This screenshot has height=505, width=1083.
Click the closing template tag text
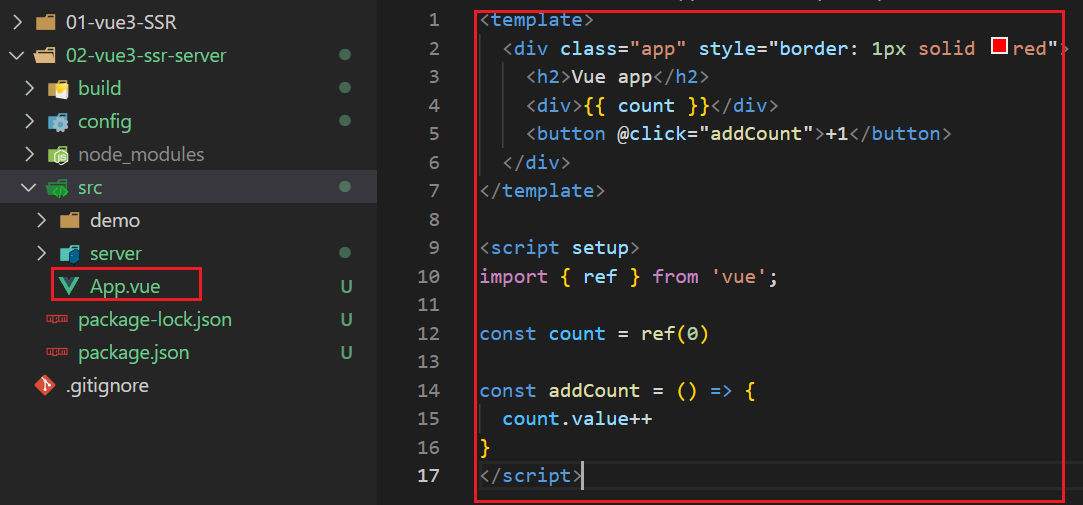pyautogui.click(x=542, y=190)
